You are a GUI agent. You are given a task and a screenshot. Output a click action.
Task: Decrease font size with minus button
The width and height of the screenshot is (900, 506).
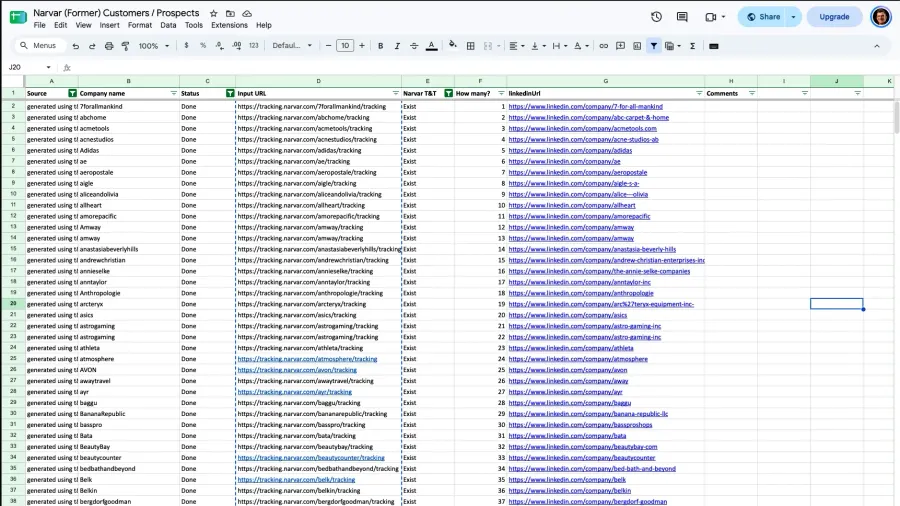(328, 46)
